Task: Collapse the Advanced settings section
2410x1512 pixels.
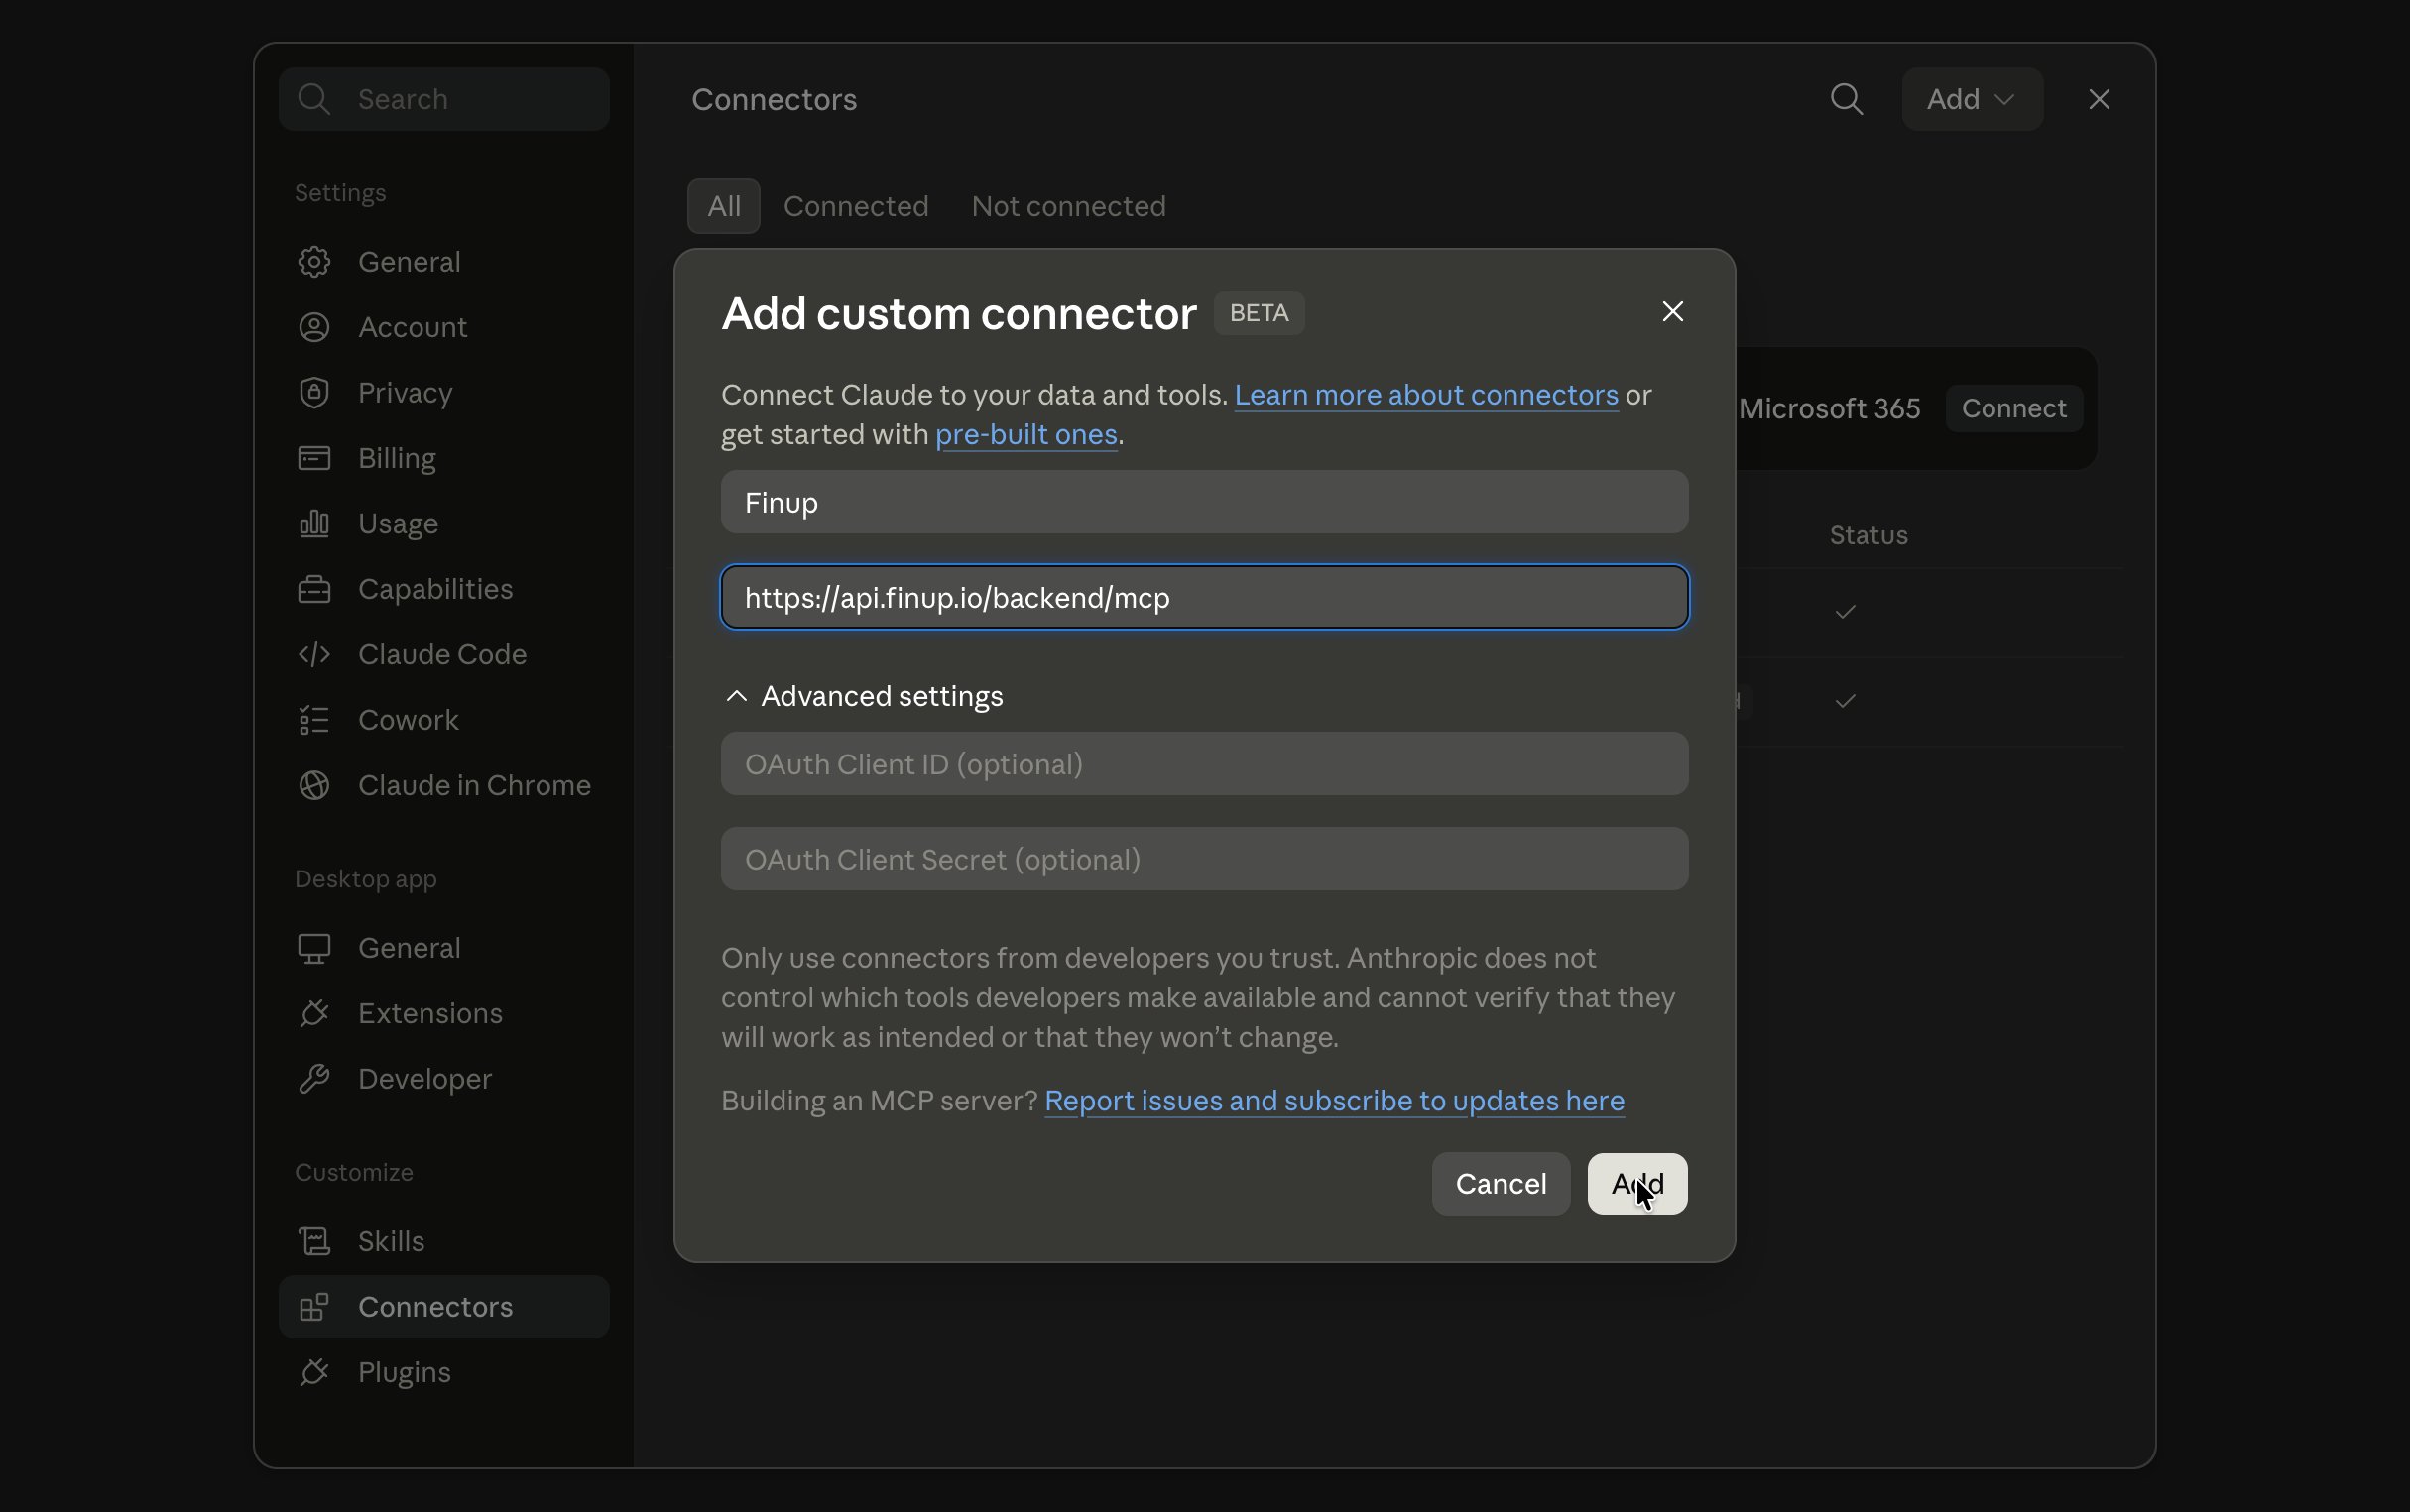Action: pyautogui.click(x=863, y=696)
